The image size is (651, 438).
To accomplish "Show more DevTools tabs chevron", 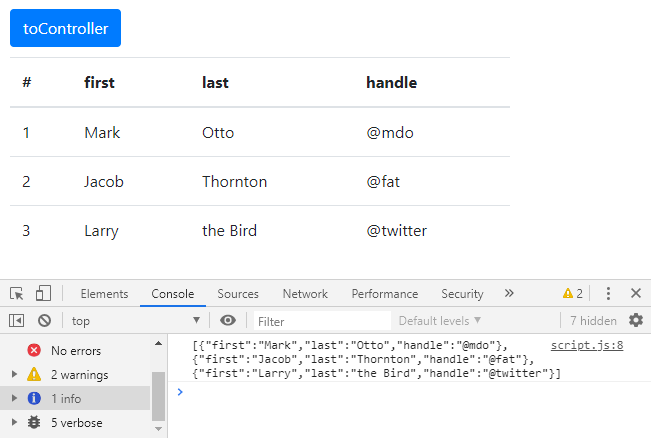I will (509, 293).
